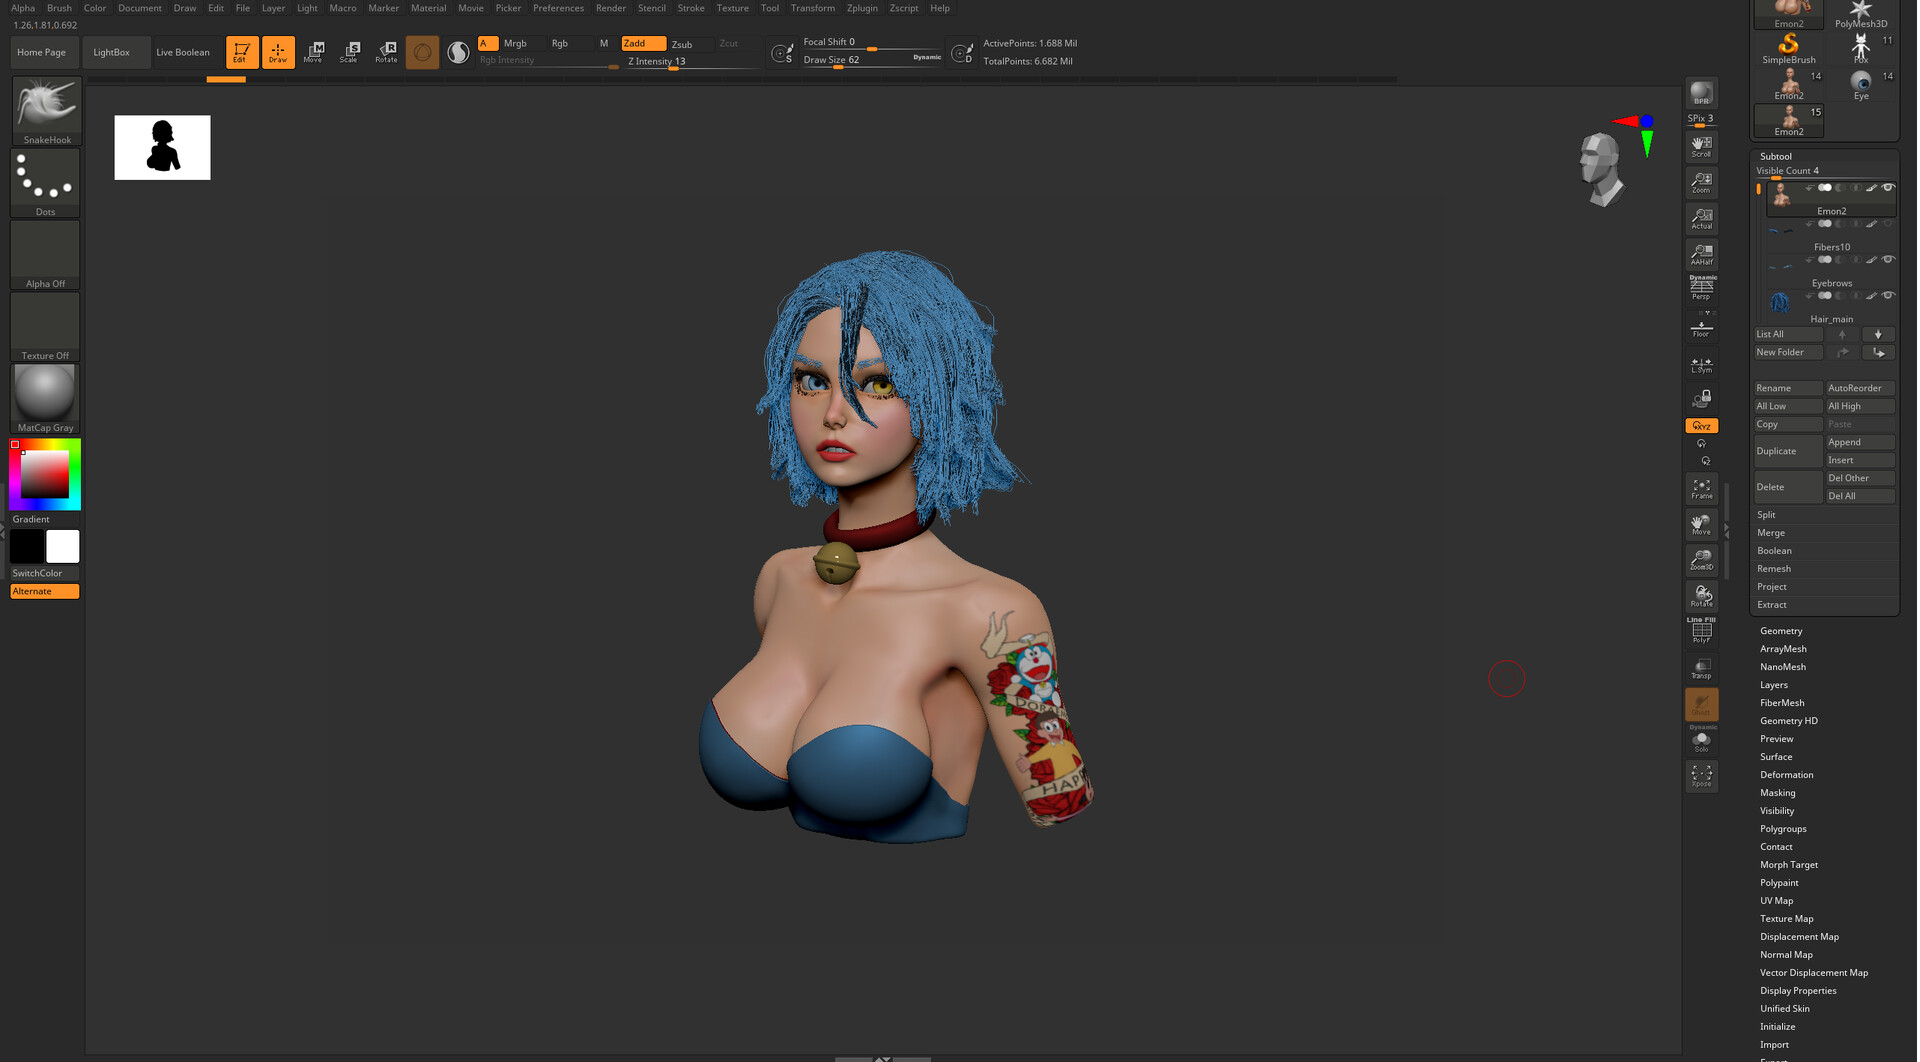The height and width of the screenshot is (1062, 1920).
Task: Open the Zplugin menu
Action: 861,8
